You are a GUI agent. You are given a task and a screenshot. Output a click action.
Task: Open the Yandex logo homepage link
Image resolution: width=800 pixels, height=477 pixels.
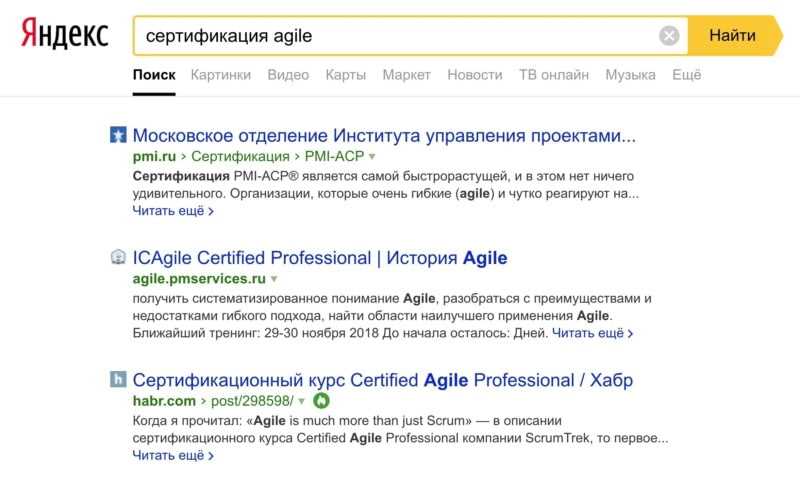[65, 34]
